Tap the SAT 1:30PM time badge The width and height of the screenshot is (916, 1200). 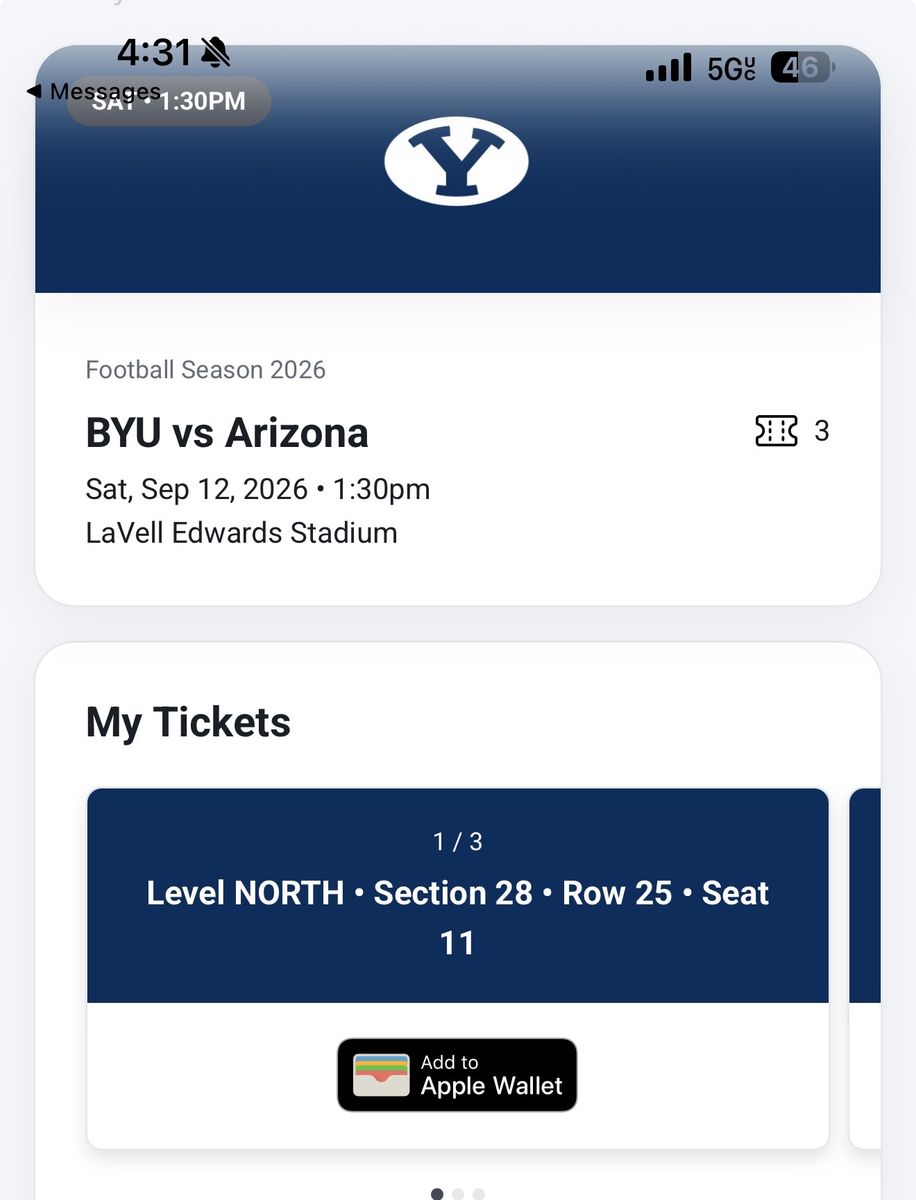click(x=169, y=101)
